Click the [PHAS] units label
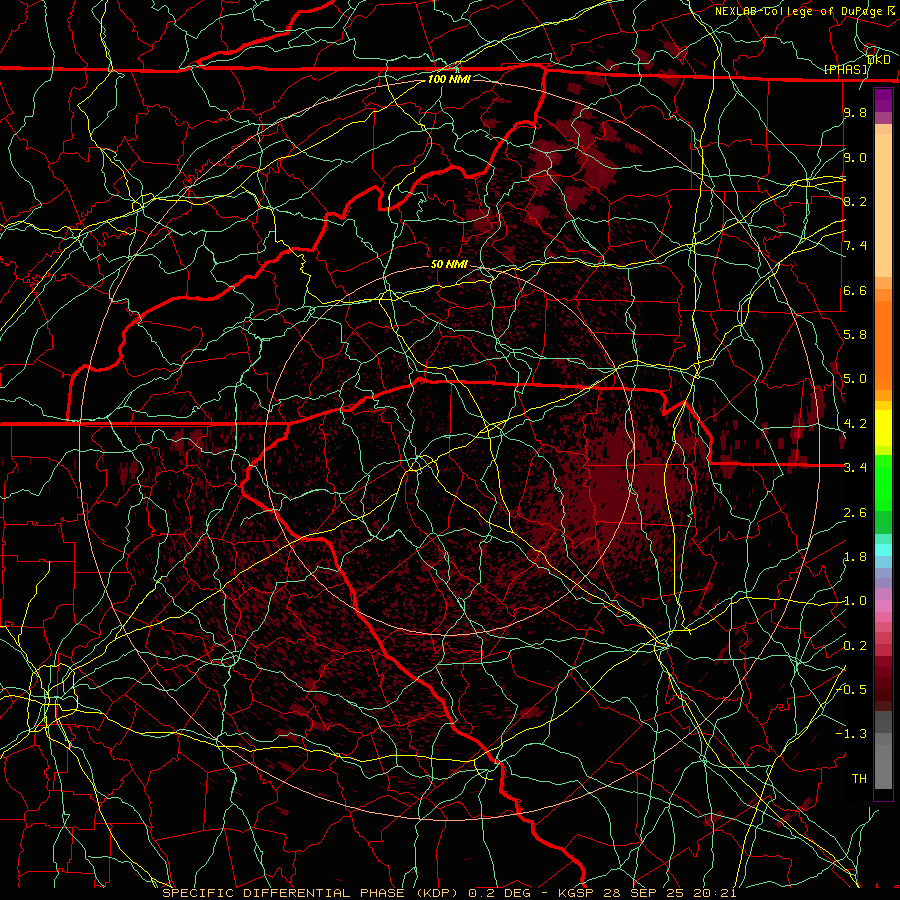900x900 pixels. click(846, 69)
